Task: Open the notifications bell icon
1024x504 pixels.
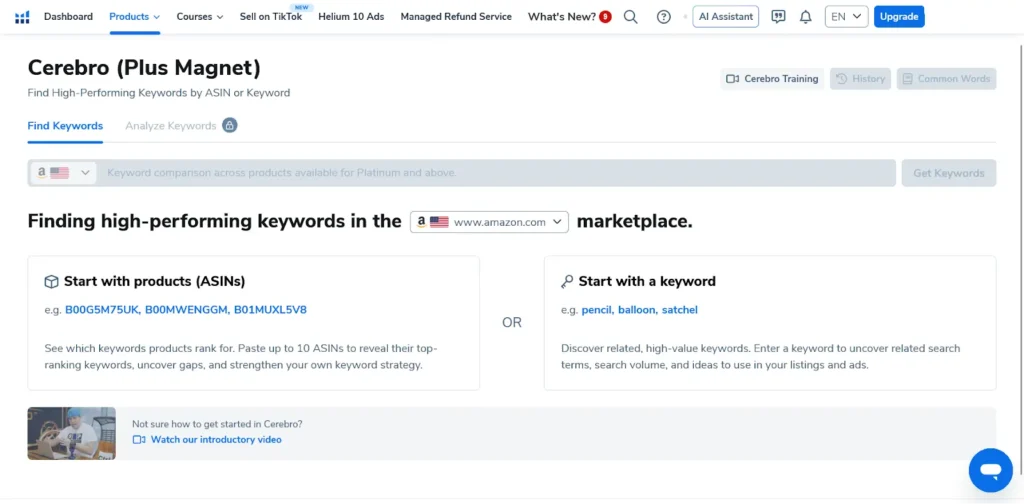Action: (806, 17)
